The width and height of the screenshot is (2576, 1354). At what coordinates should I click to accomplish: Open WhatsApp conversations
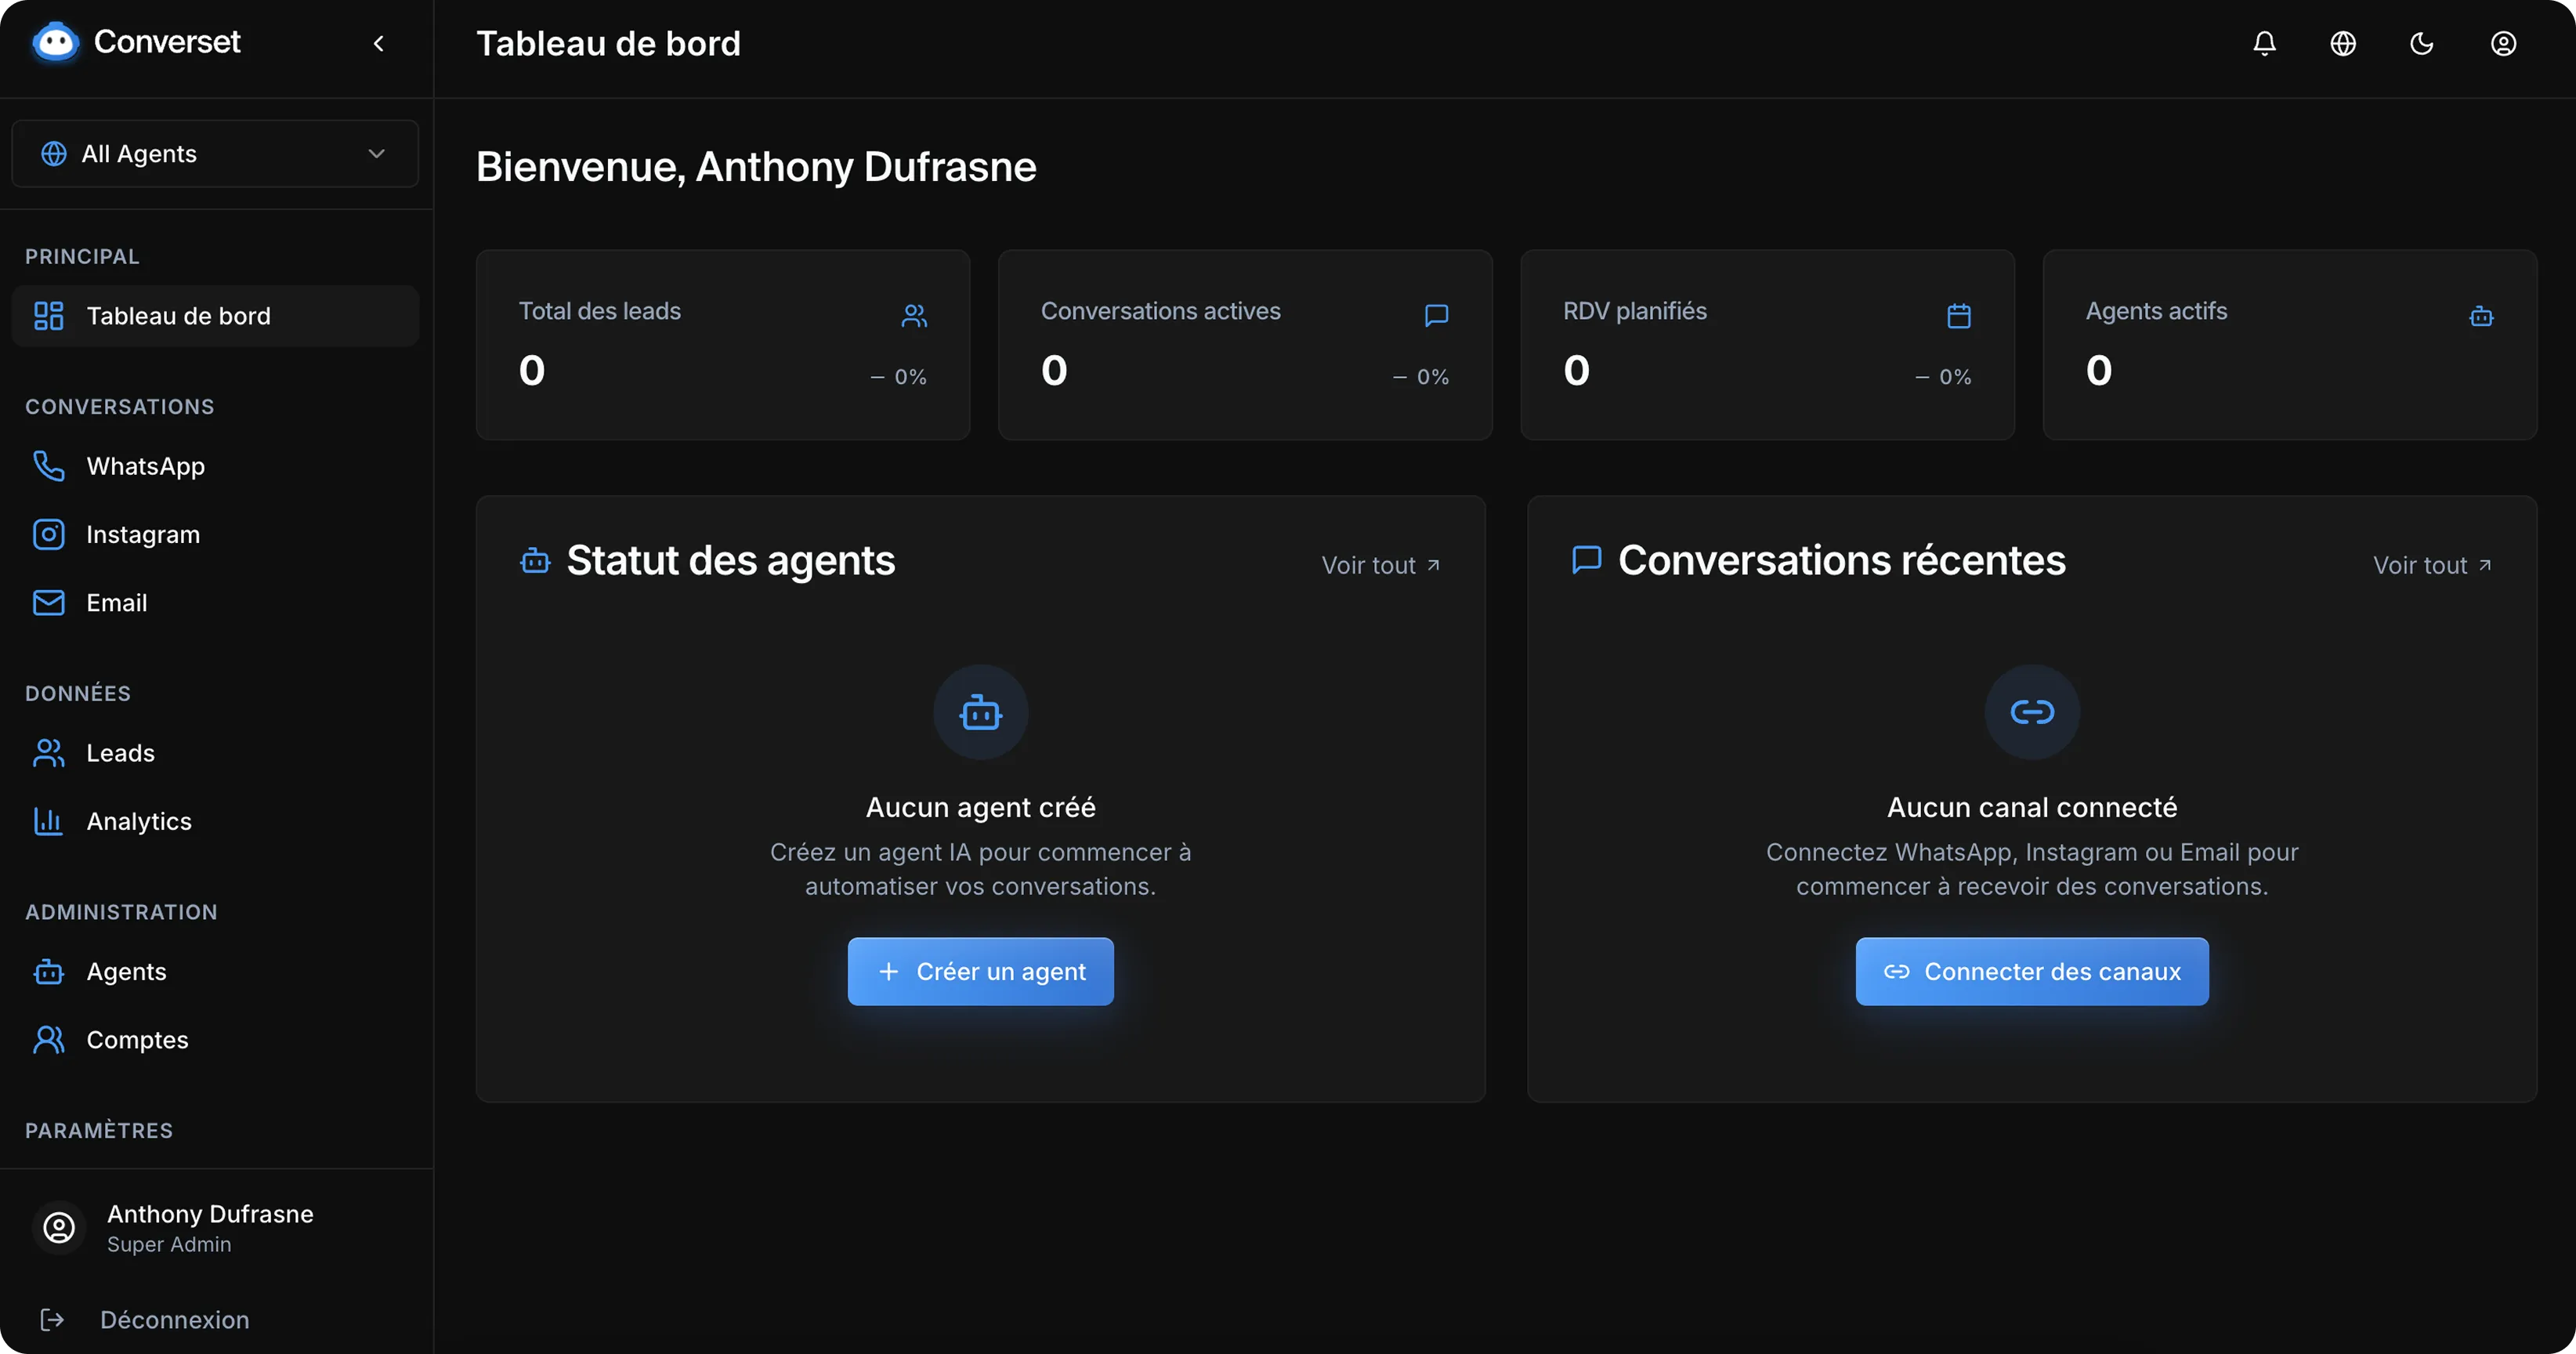(x=145, y=466)
